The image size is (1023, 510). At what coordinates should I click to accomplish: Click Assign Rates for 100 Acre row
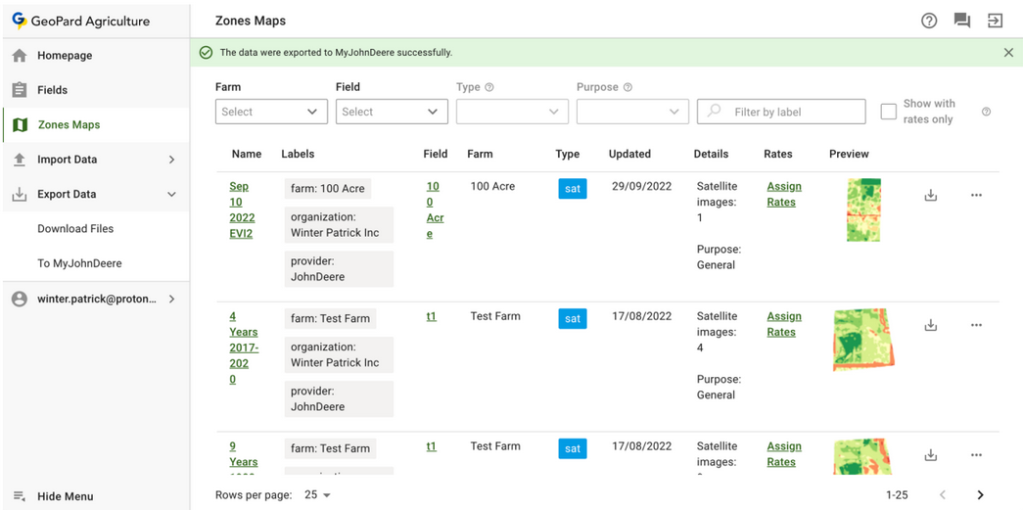click(783, 194)
